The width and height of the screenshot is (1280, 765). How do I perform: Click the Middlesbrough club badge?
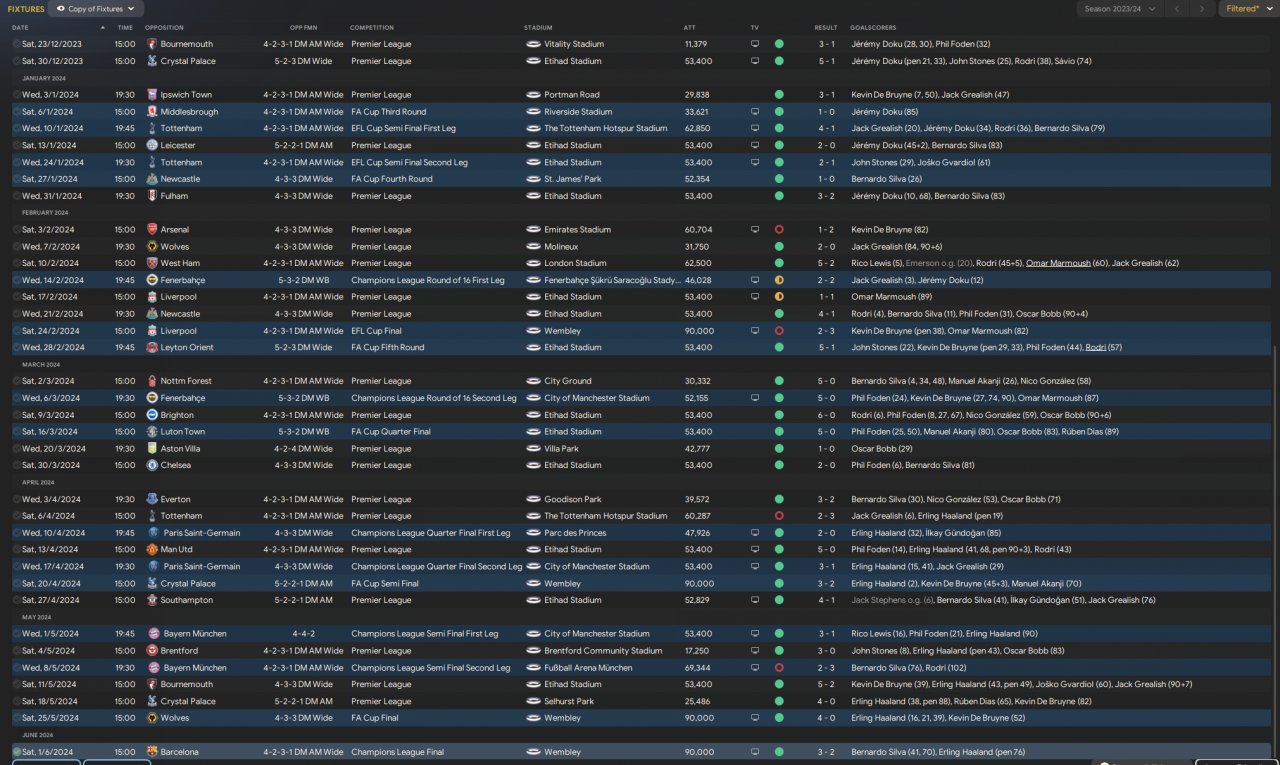pyautogui.click(x=152, y=112)
